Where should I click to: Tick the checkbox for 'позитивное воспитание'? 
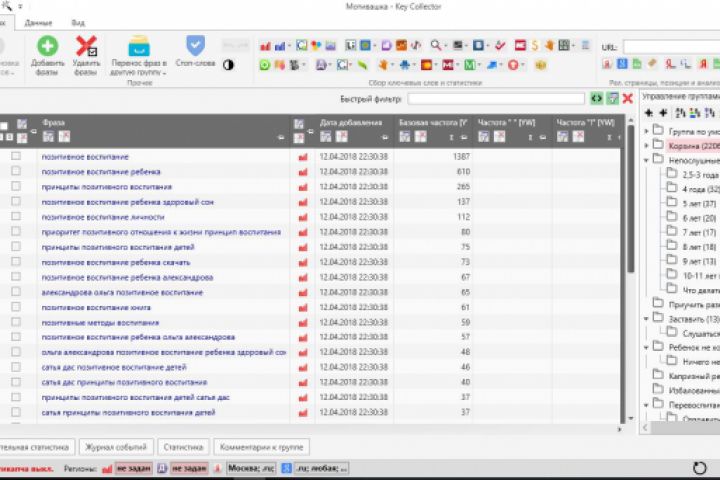(16, 156)
